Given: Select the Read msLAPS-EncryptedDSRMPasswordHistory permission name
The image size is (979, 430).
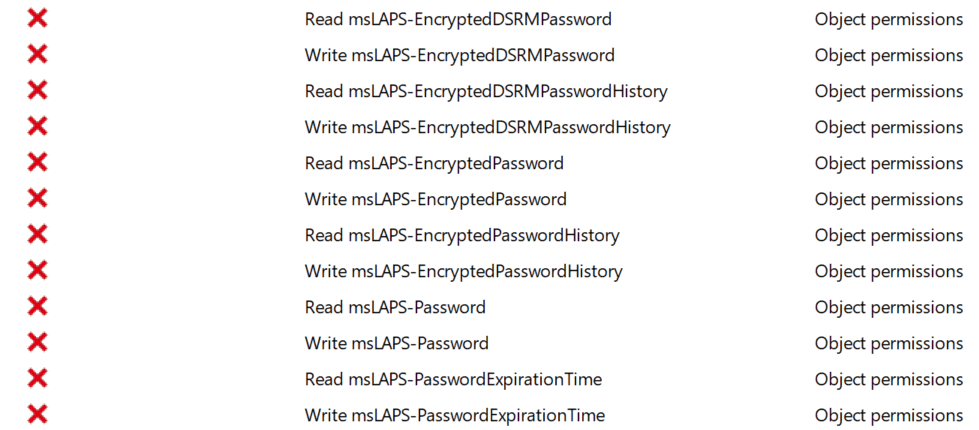Looking at the screenshot, I should 486,91.
